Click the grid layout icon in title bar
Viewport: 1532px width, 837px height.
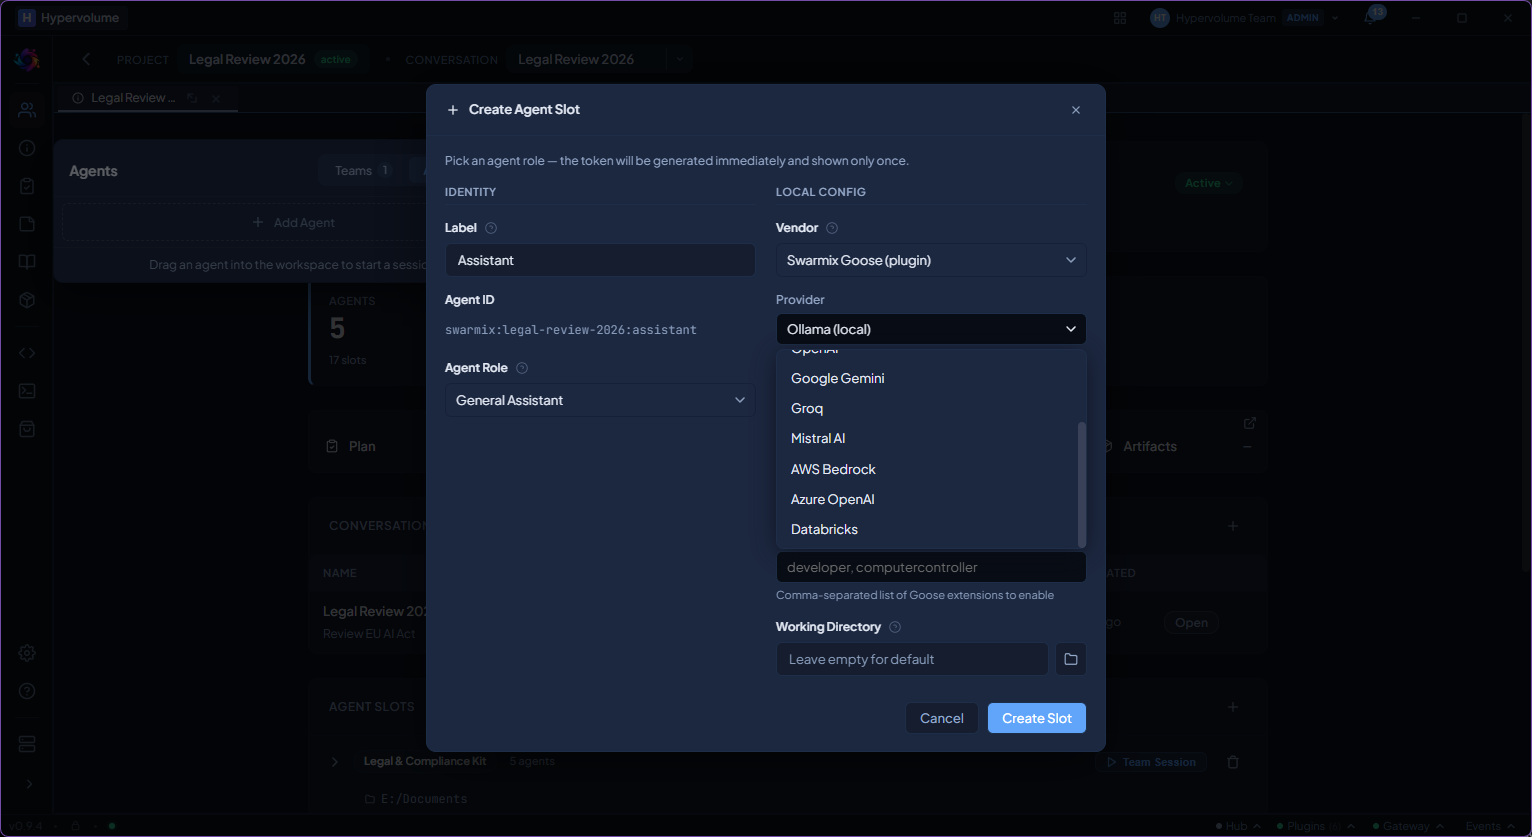pos(1120,18)
